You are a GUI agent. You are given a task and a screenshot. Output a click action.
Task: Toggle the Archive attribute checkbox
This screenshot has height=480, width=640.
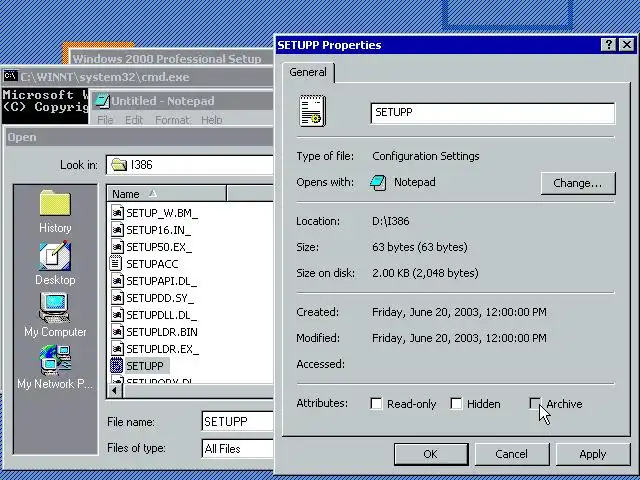(x=535, y=404)
